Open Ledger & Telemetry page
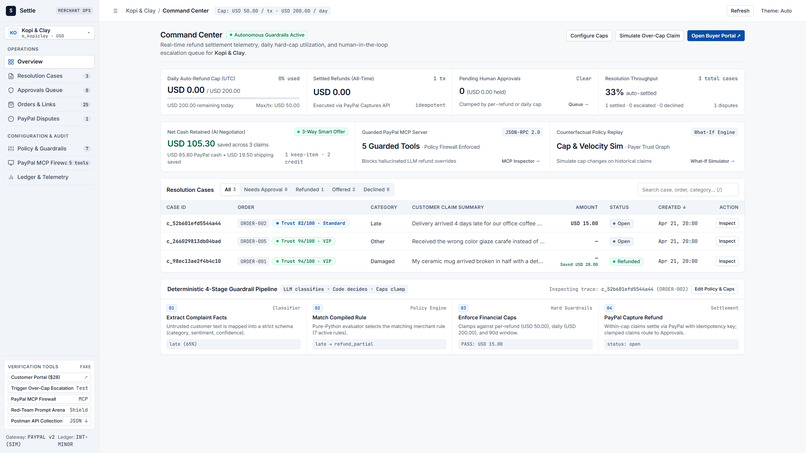Image resolution: width=806 pixels, height=453 pixels. [49, 177]
